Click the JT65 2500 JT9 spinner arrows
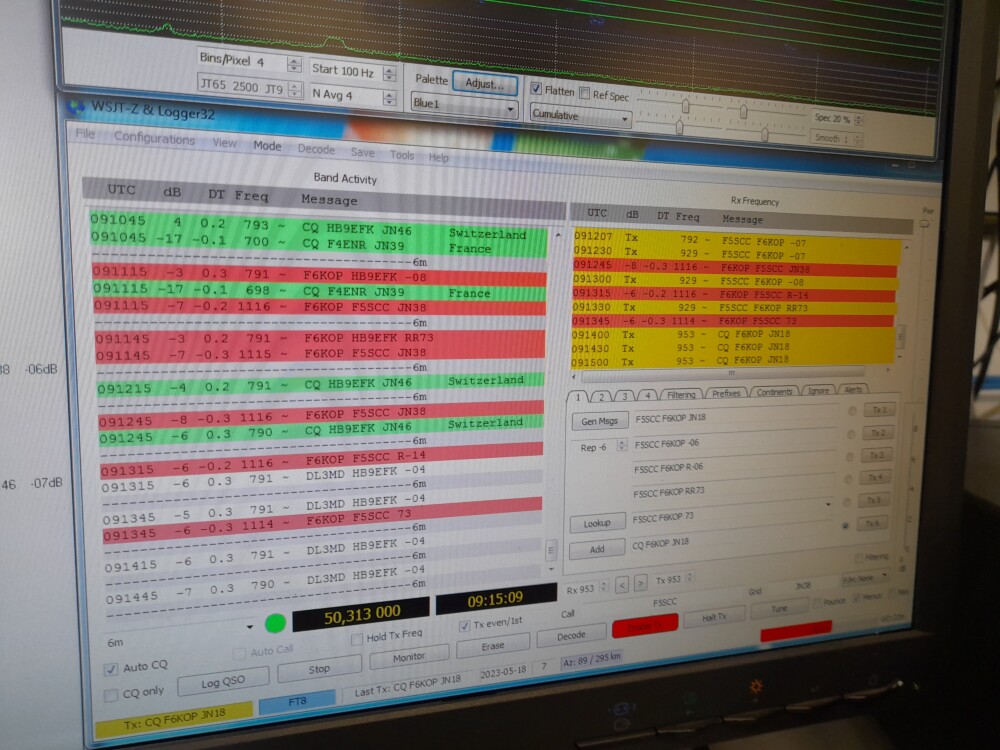Screen dimensions: 1000x750 [293, 89]
